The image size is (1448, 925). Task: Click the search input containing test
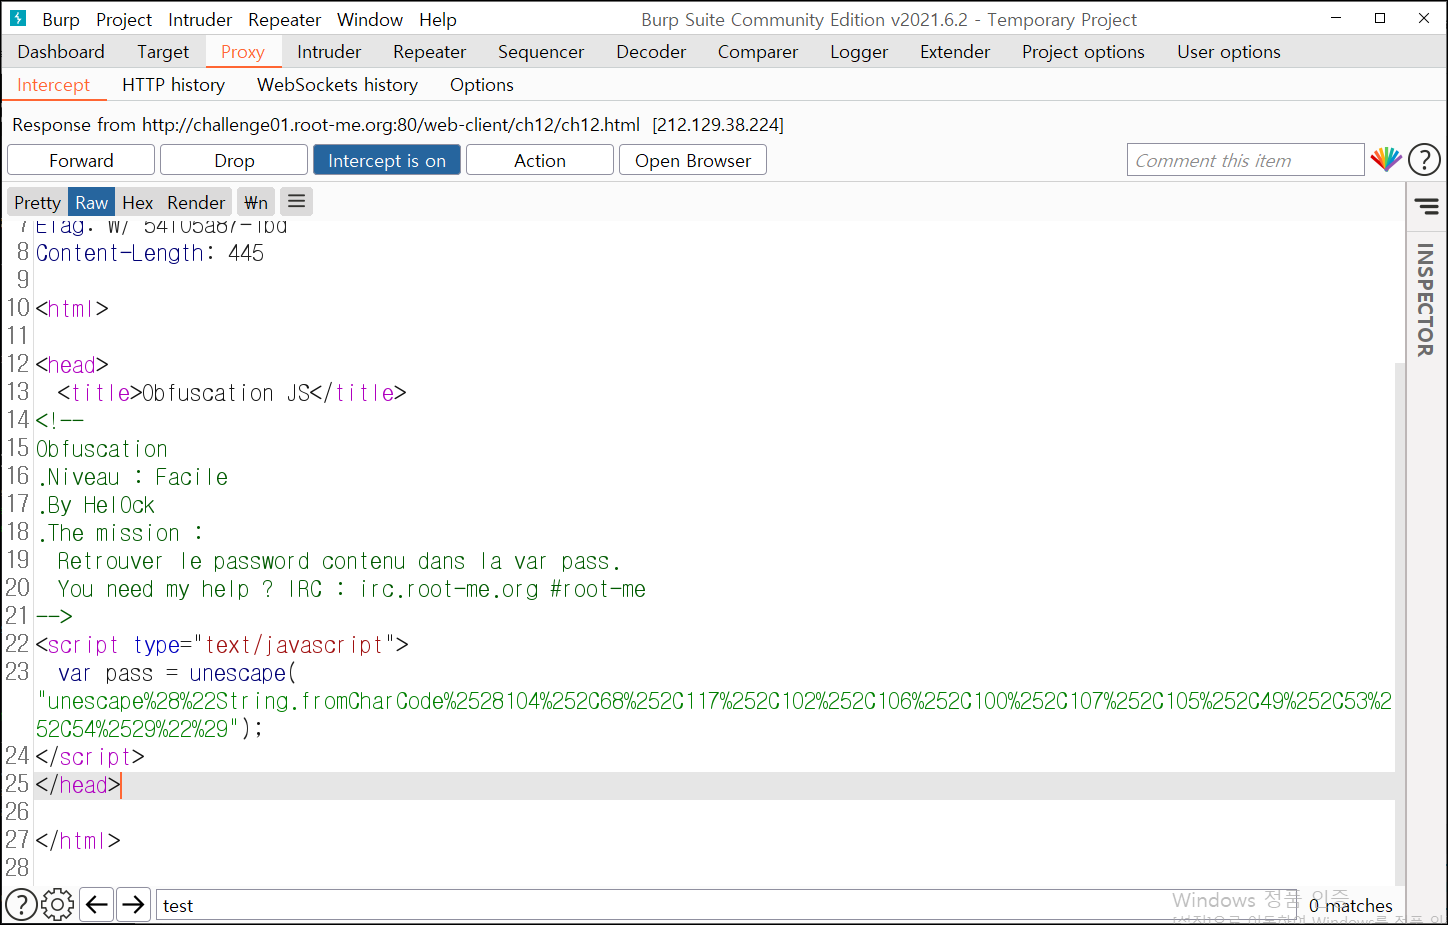click(x=726, y=905)
